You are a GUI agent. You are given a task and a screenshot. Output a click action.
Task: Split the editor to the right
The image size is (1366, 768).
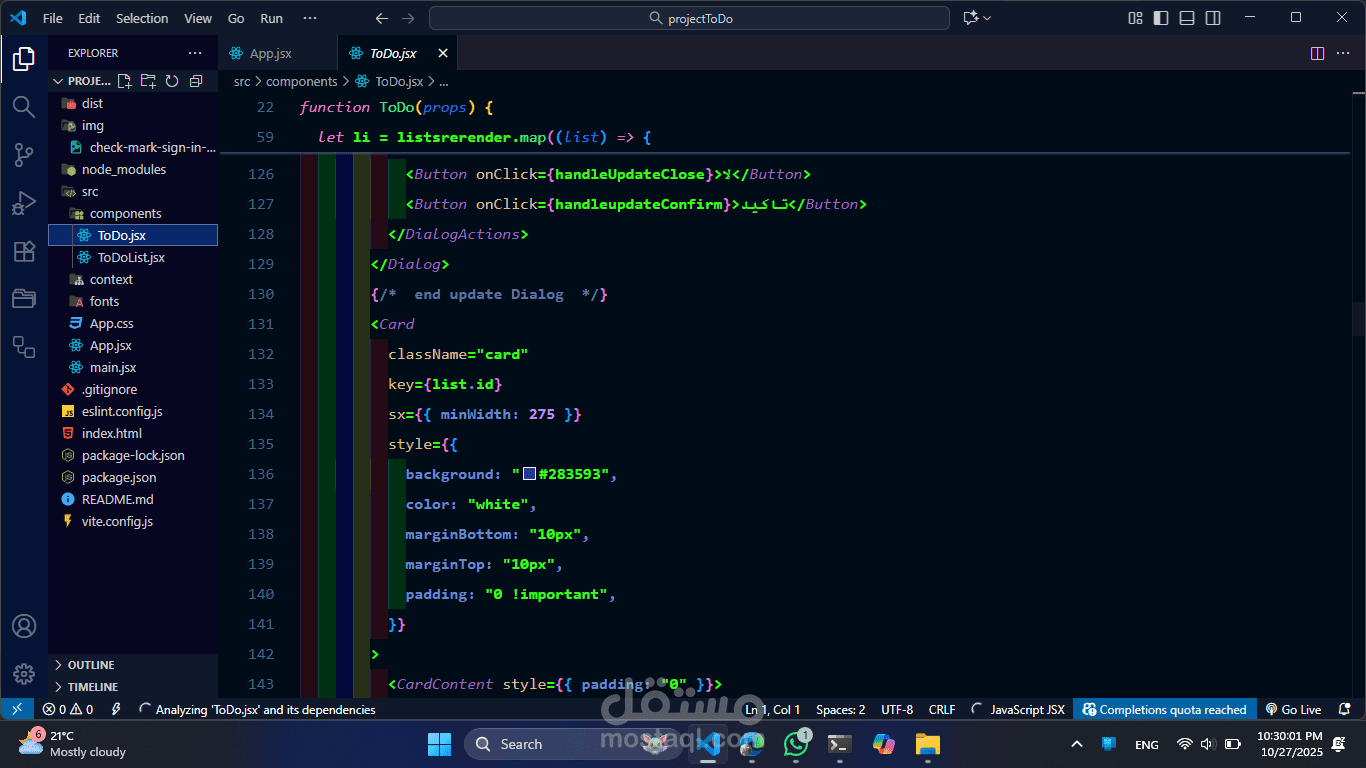[x=1317, y=53]
